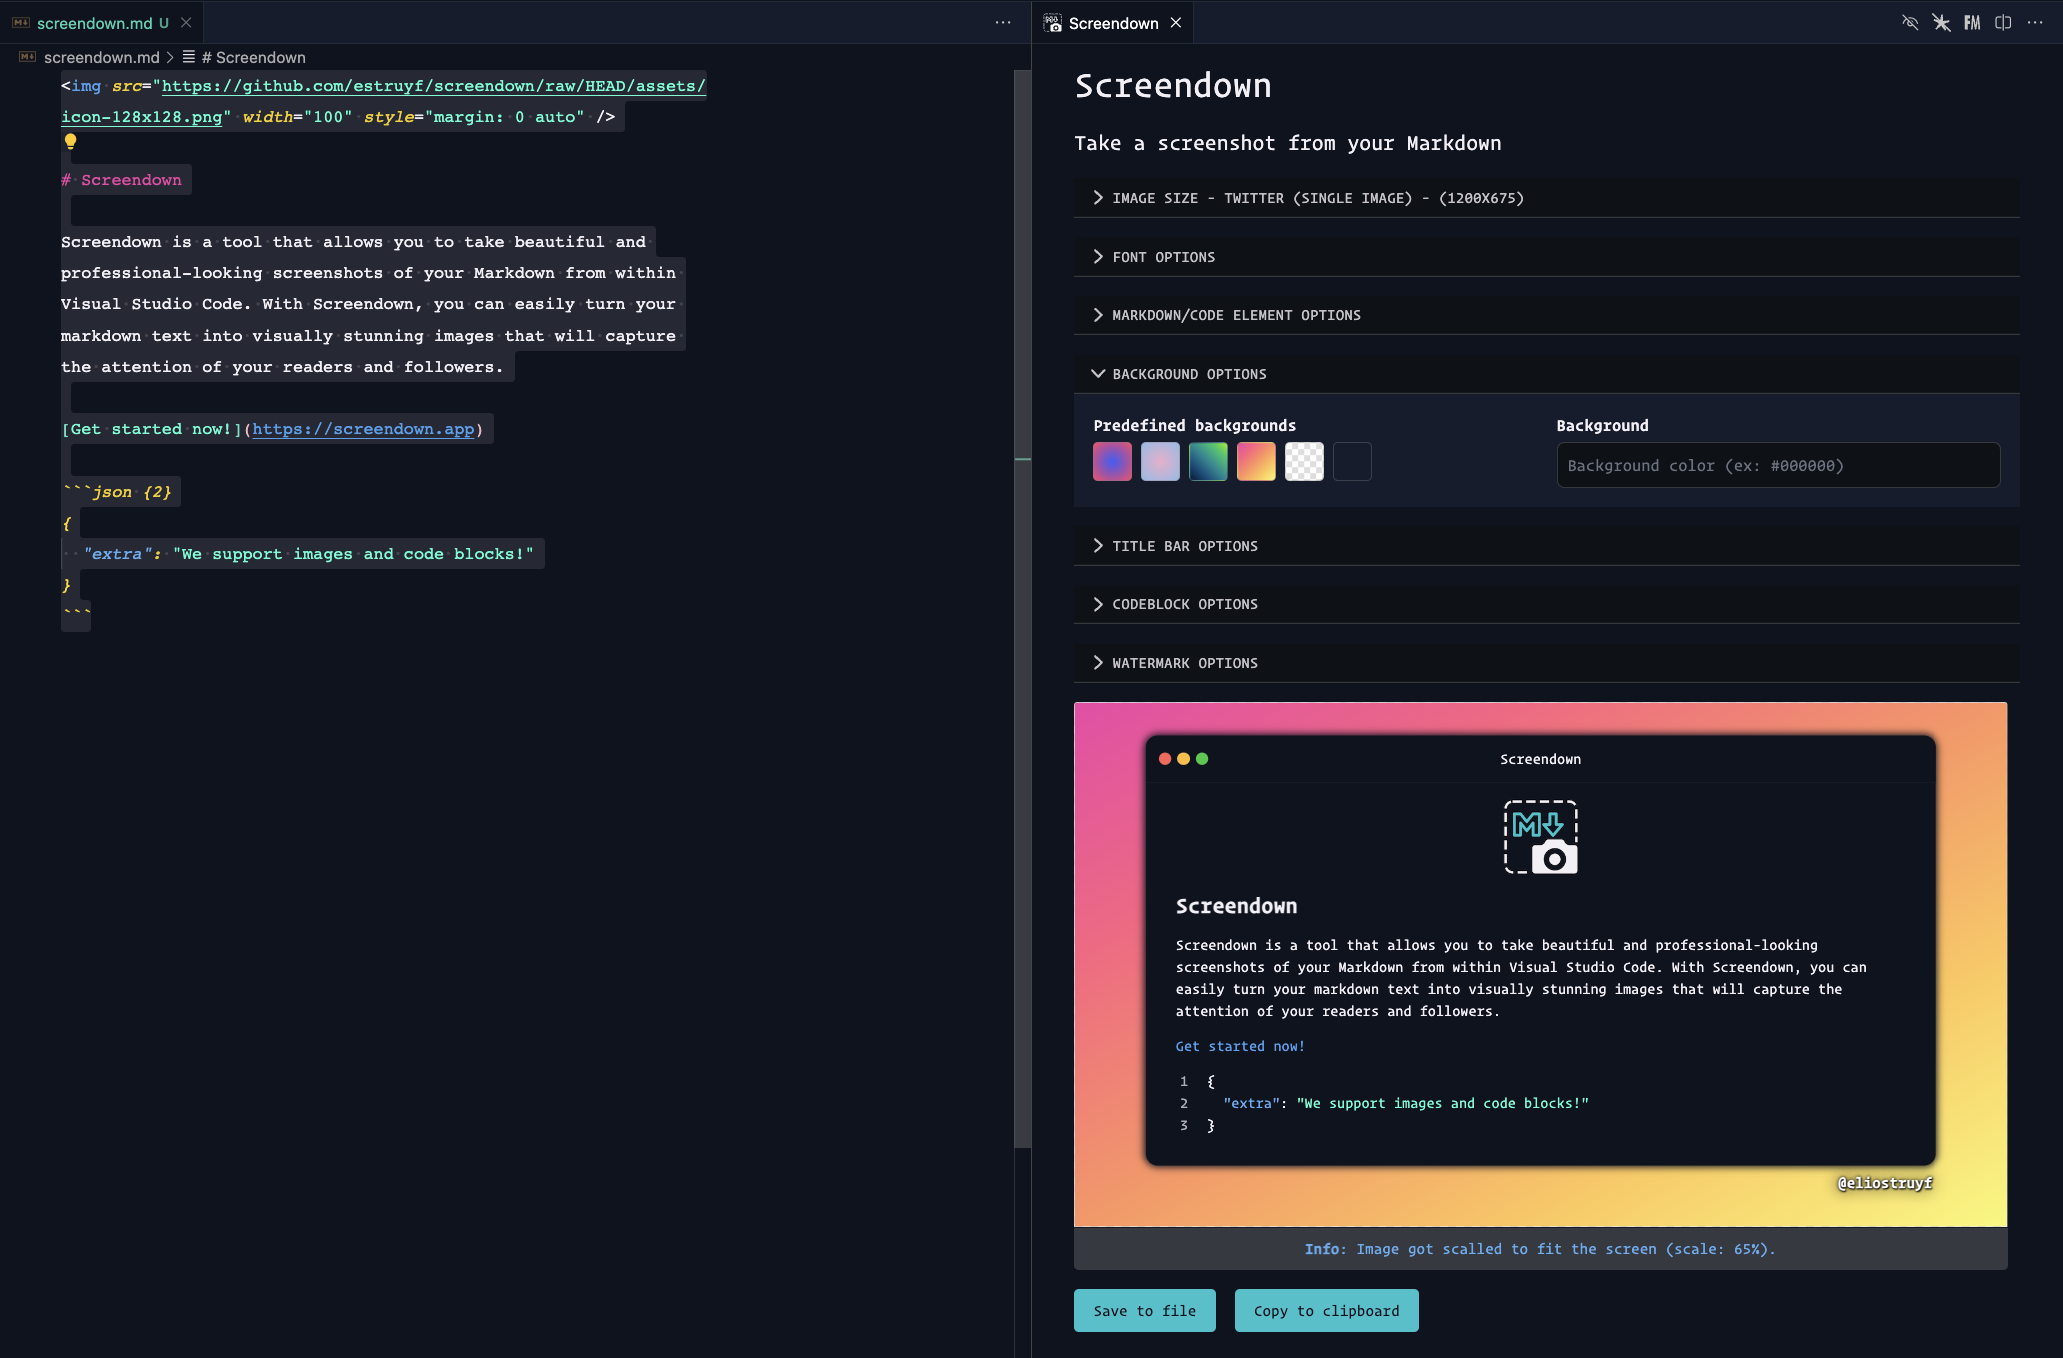2063x1358 pixels.
Task: Open more actions menu for markdown editor
Action: 1003,22
